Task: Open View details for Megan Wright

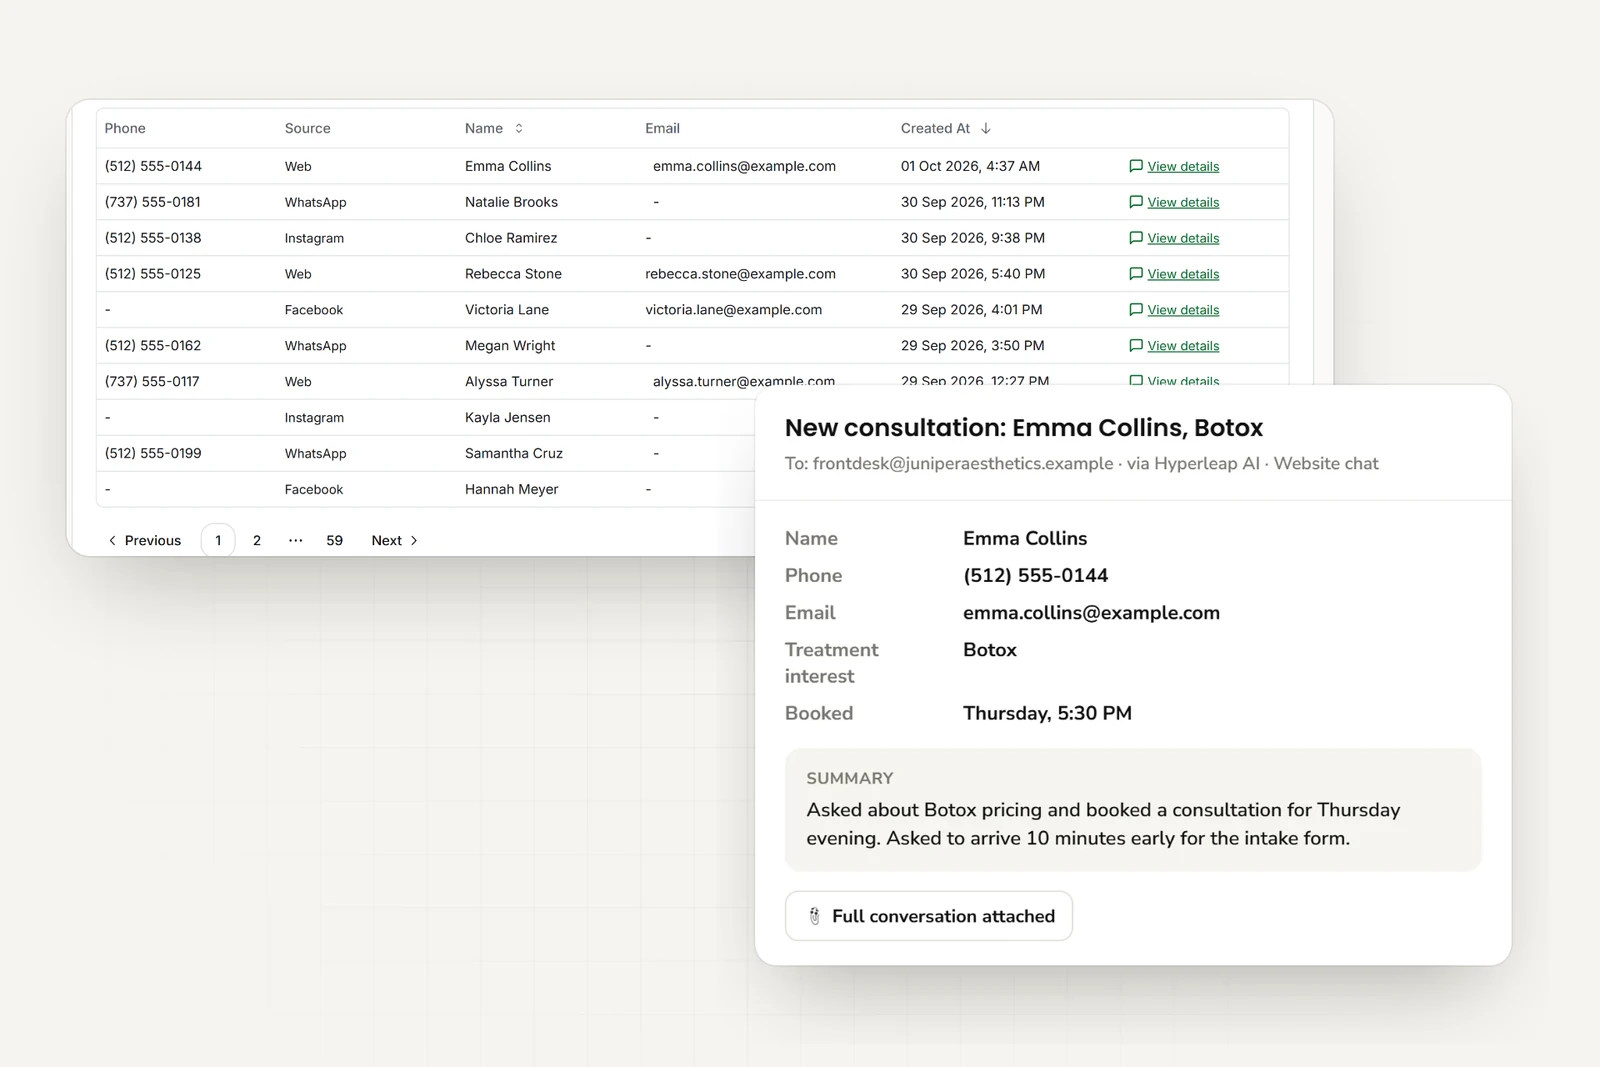Action: point(1183,346)
